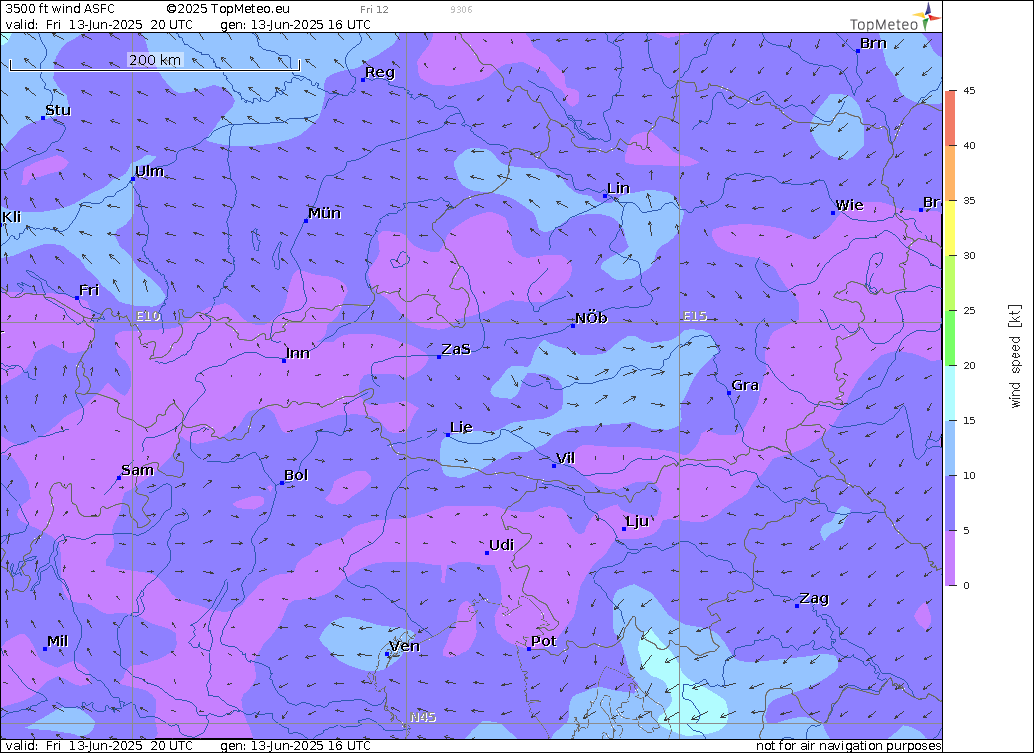Click the 'Bol' city label
Screen dimensions: 1034x753
tap(296, 475)
